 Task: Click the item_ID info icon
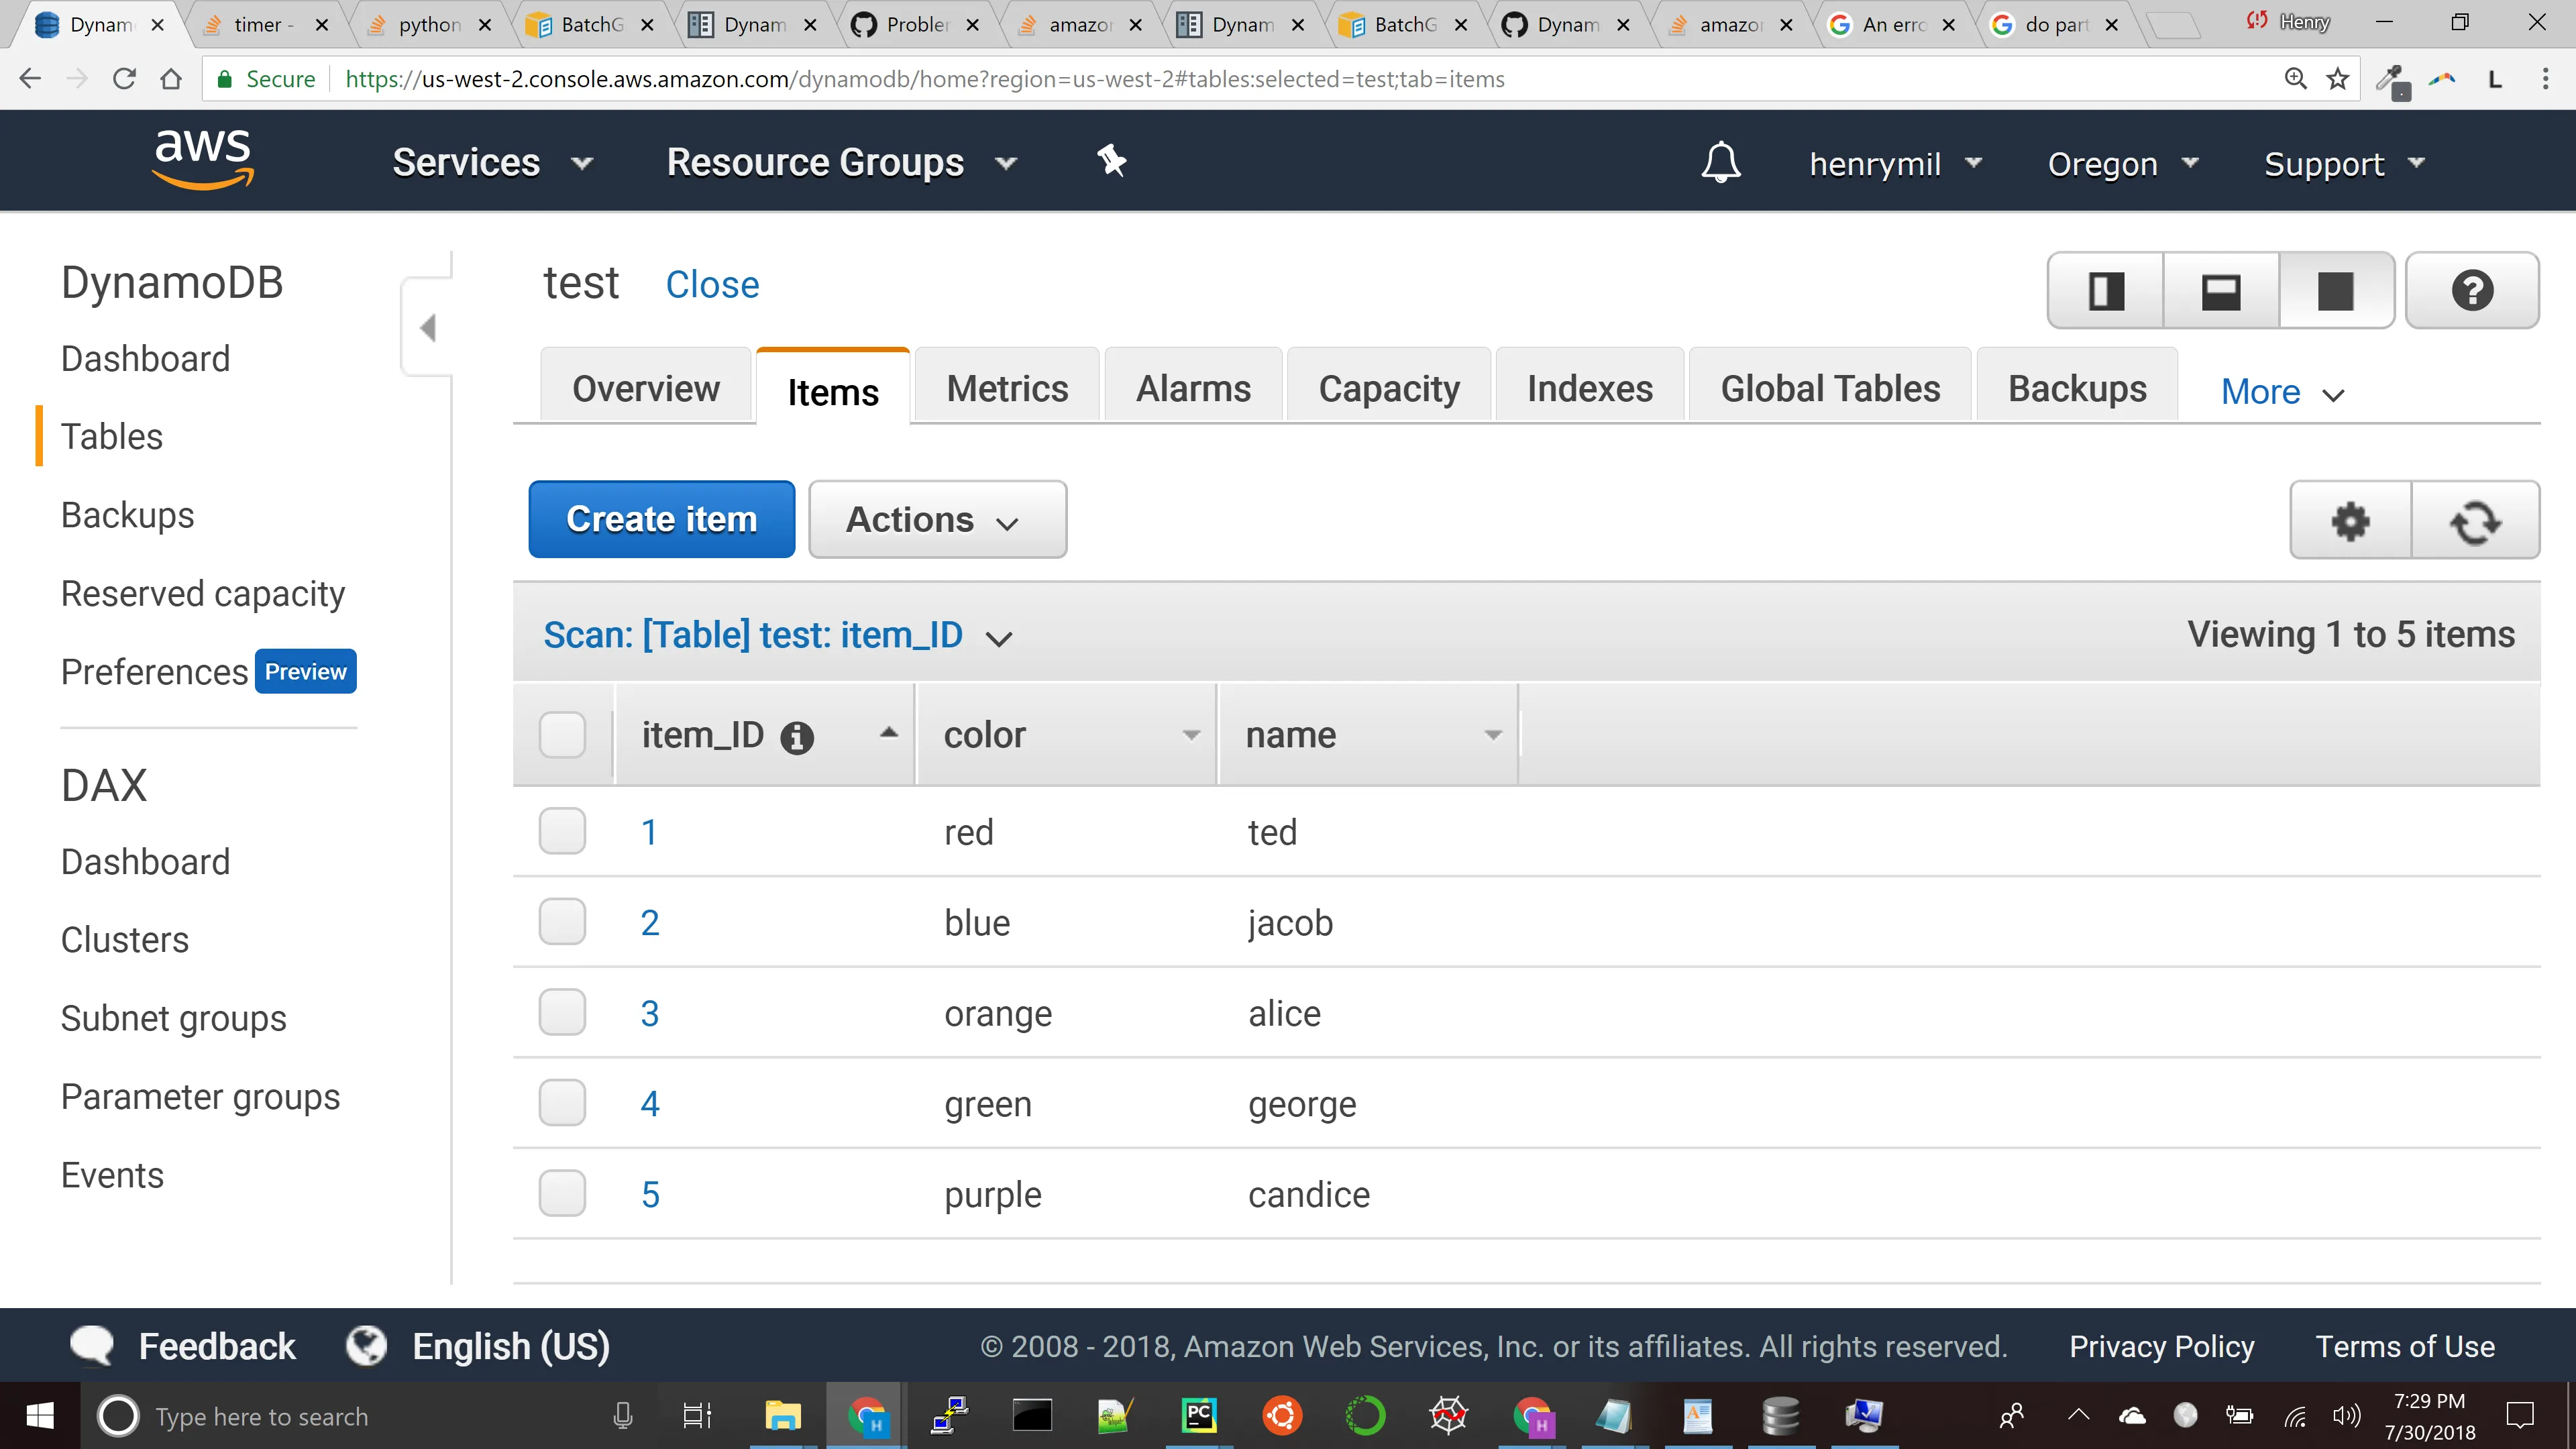click(x=796, y=738)
